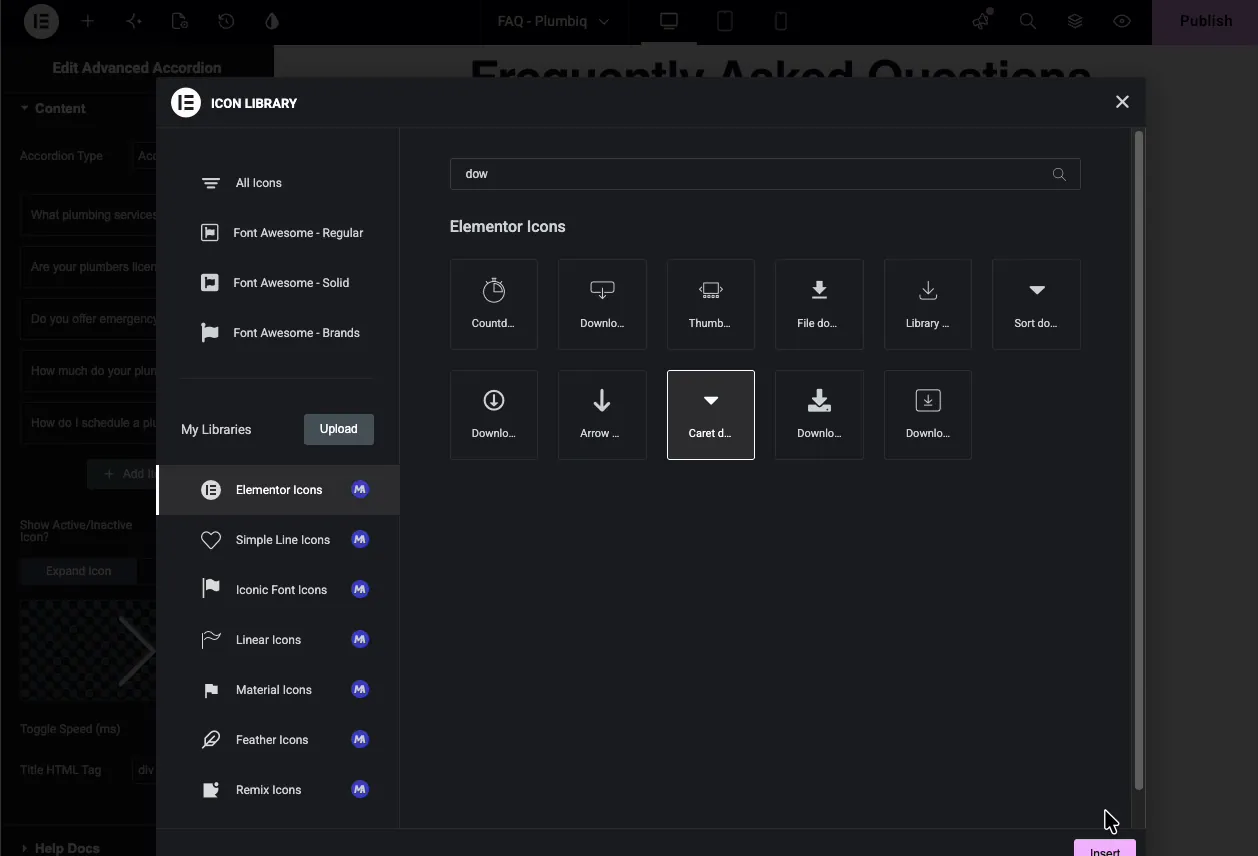
Task: Click the Icon Library vertical scrollbar
Action: (1138, 460)
